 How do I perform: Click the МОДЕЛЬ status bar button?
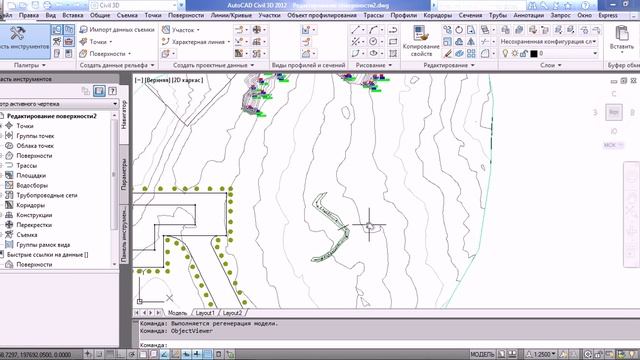coord(482,354)
